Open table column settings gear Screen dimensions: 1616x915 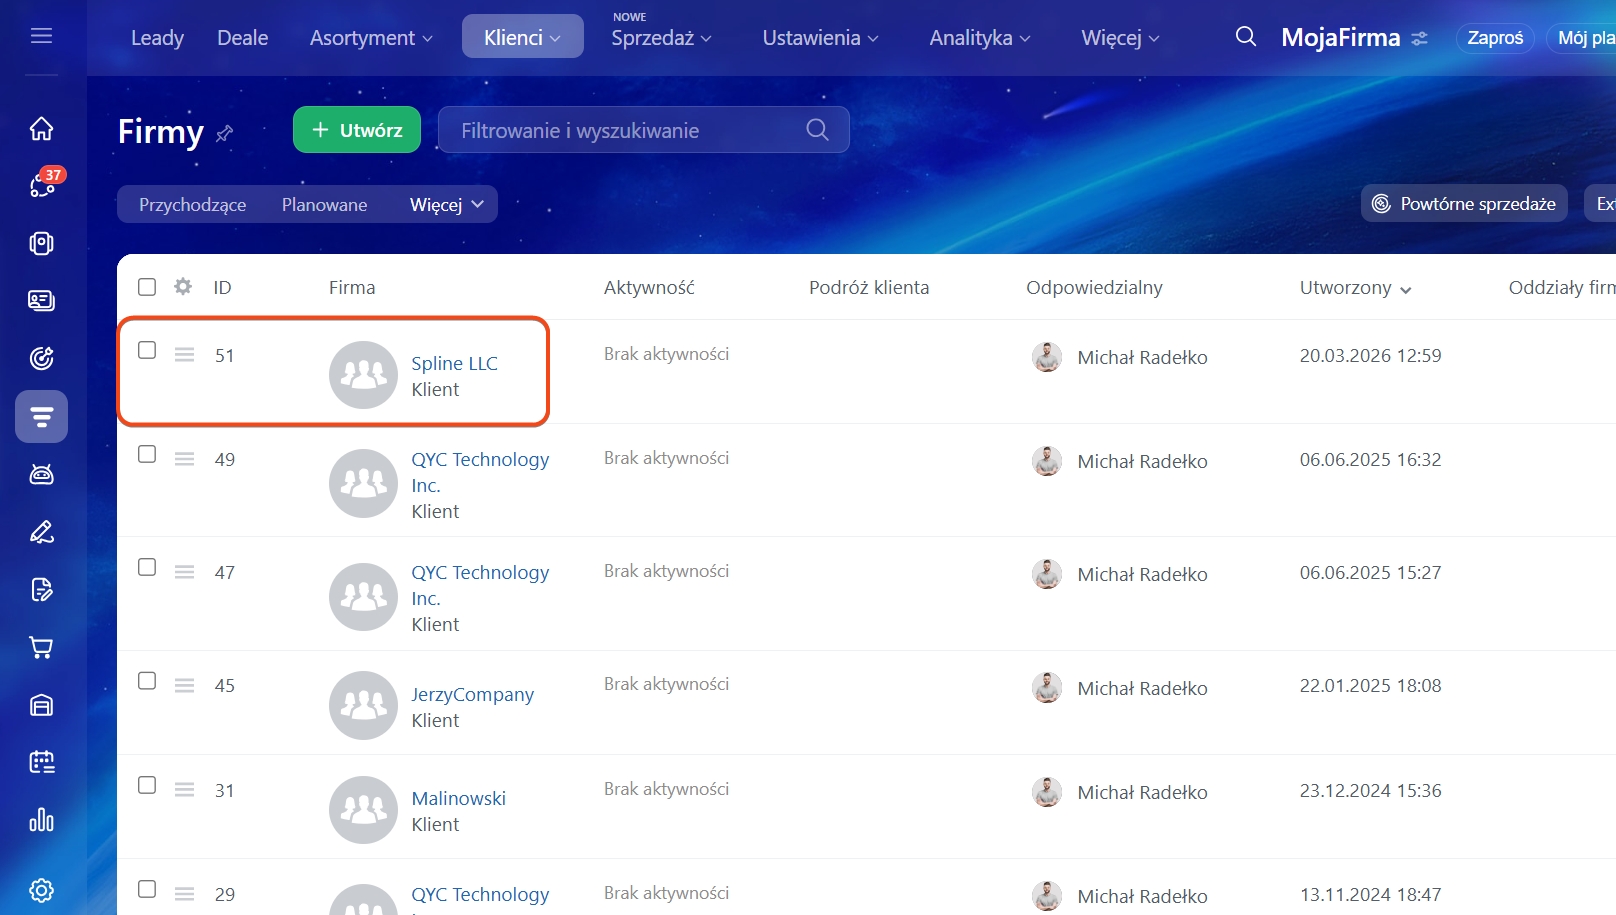click(x=183, y=287)
